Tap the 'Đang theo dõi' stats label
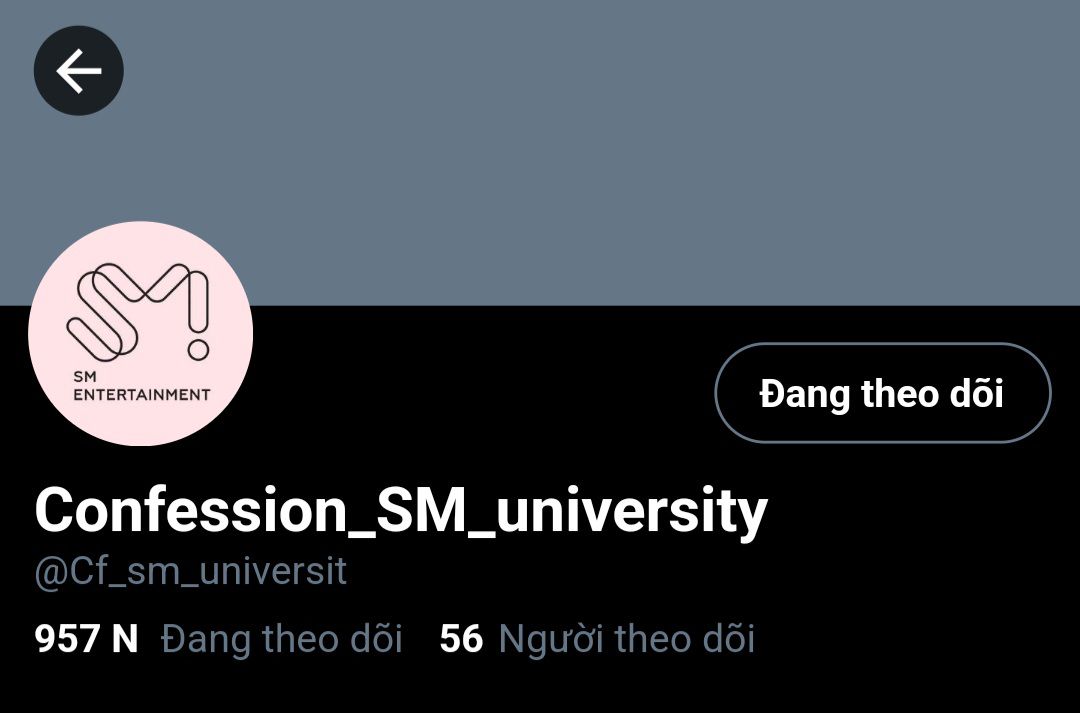 click(282, 638)
